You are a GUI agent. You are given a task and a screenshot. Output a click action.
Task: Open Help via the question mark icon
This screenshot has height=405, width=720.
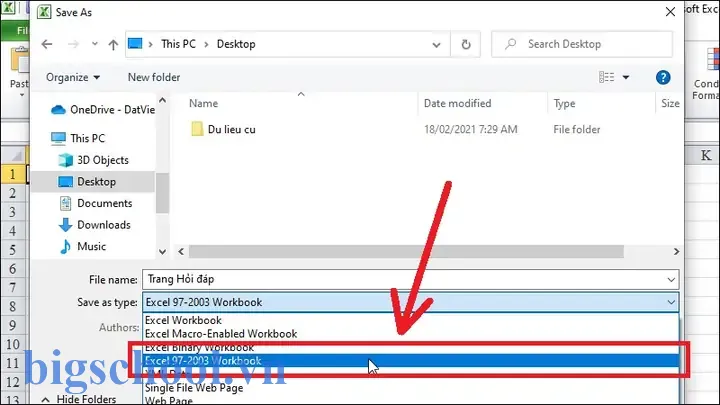pos(663,77)
